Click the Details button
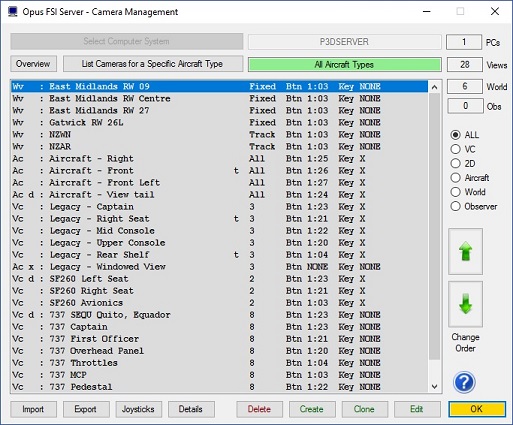This screenshot has height=425, width=513. (191, 409)
